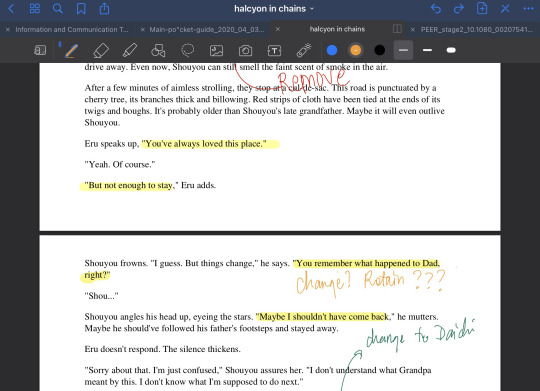The height and width of the screenshot is (391, 540).
Task: Pick the blue pen color
Action: 332,50
